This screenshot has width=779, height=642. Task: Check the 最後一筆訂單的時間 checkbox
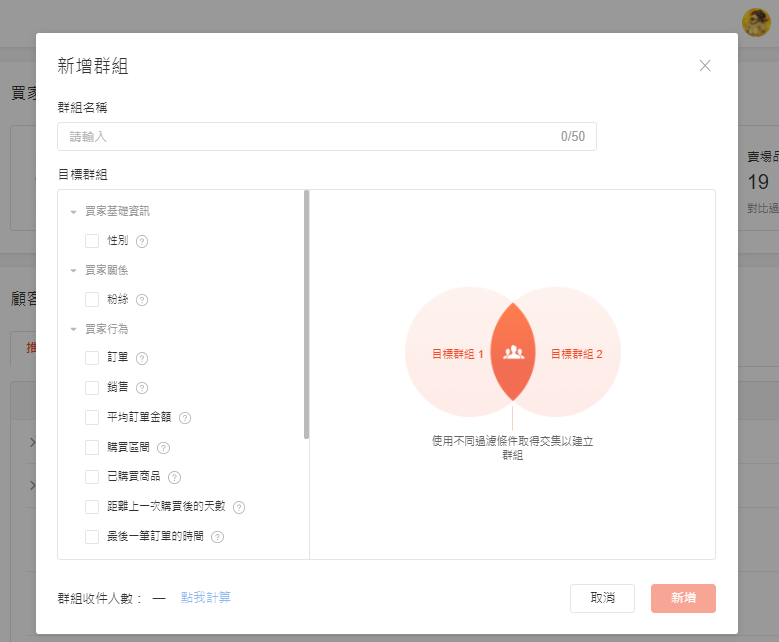click(x=92, y=537)
